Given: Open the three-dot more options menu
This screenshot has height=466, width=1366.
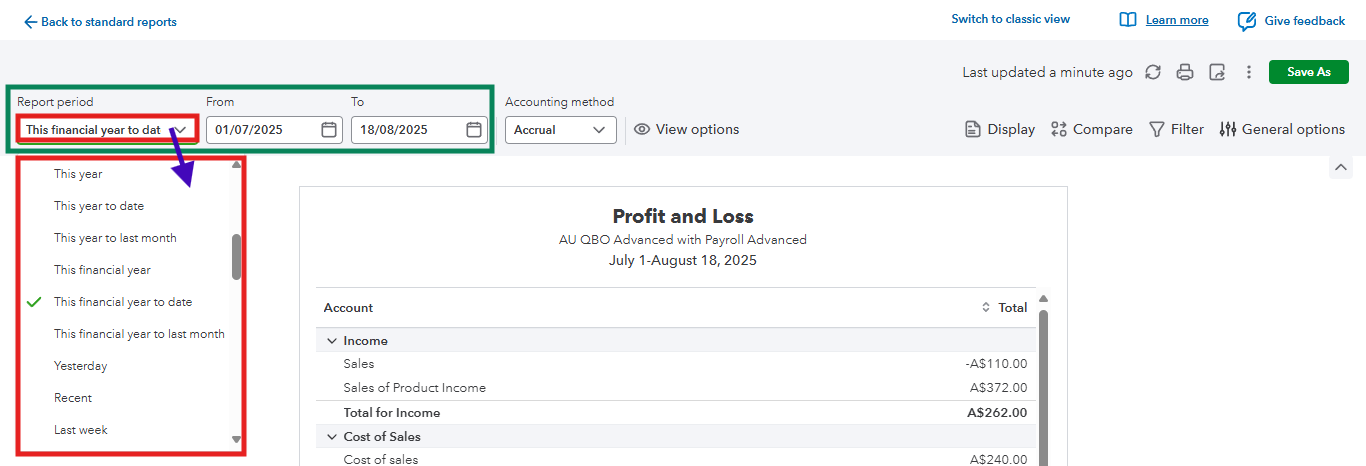Looking at the screenshot, I should [x=1249, y=72].
